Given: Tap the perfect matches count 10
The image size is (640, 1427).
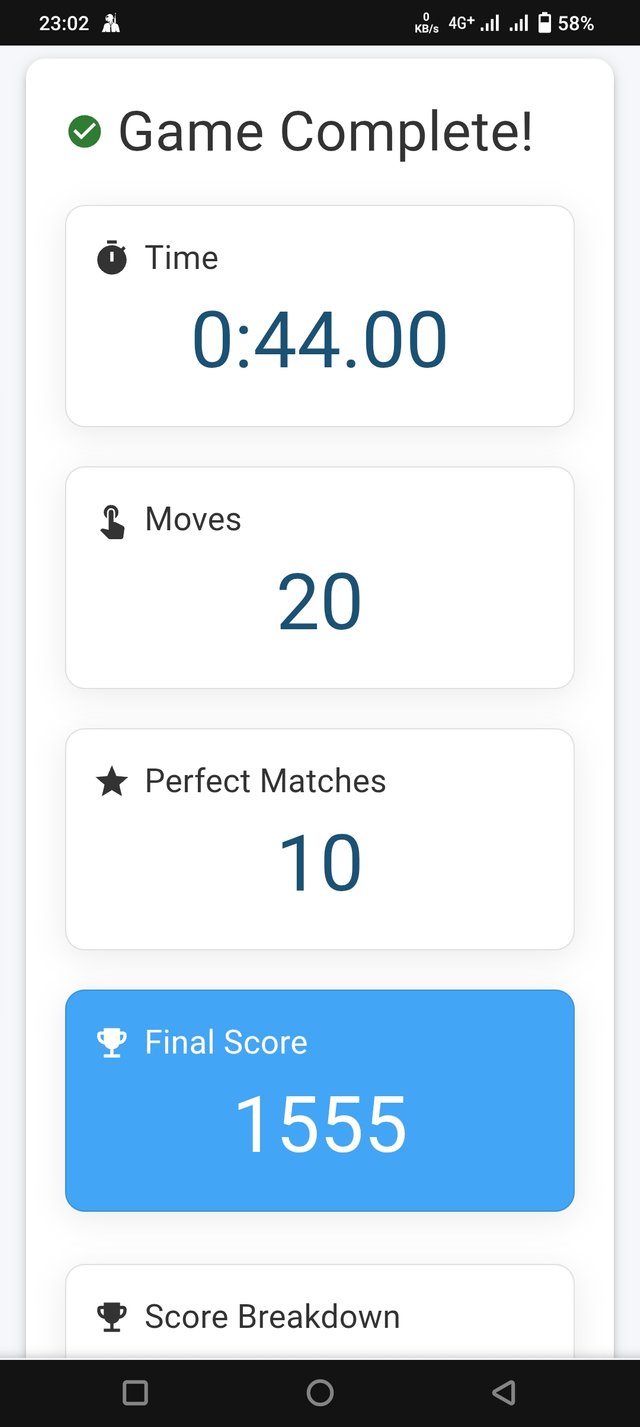Looking at the screenshot, I should 320,863.
